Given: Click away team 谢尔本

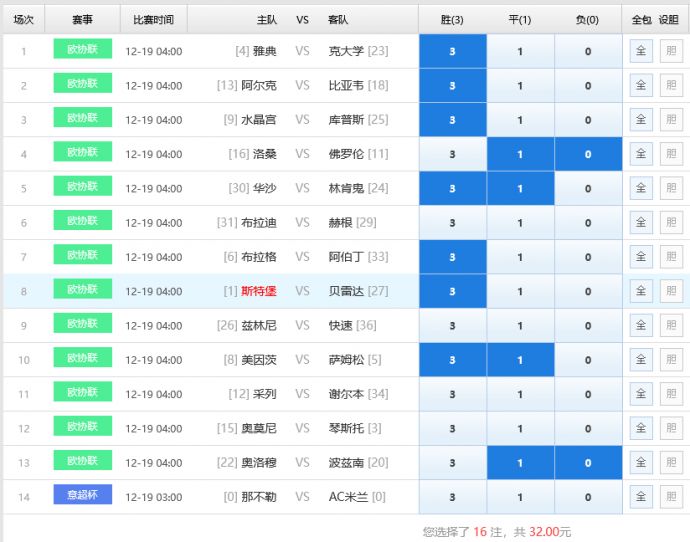Looking at the screenshot, I should (x=346, y=394).
